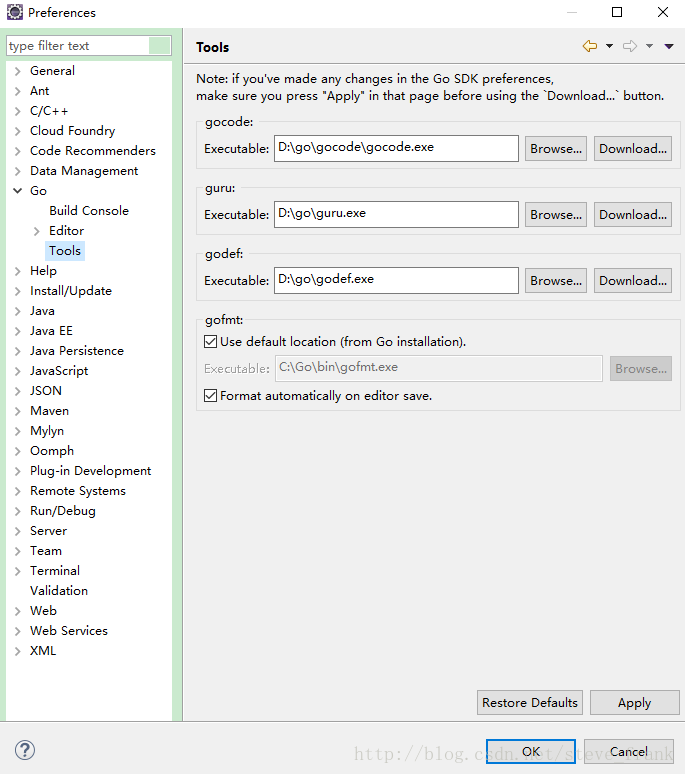Select the Terminal tree item
Screen dimensions: 685x774
(55, 571)
